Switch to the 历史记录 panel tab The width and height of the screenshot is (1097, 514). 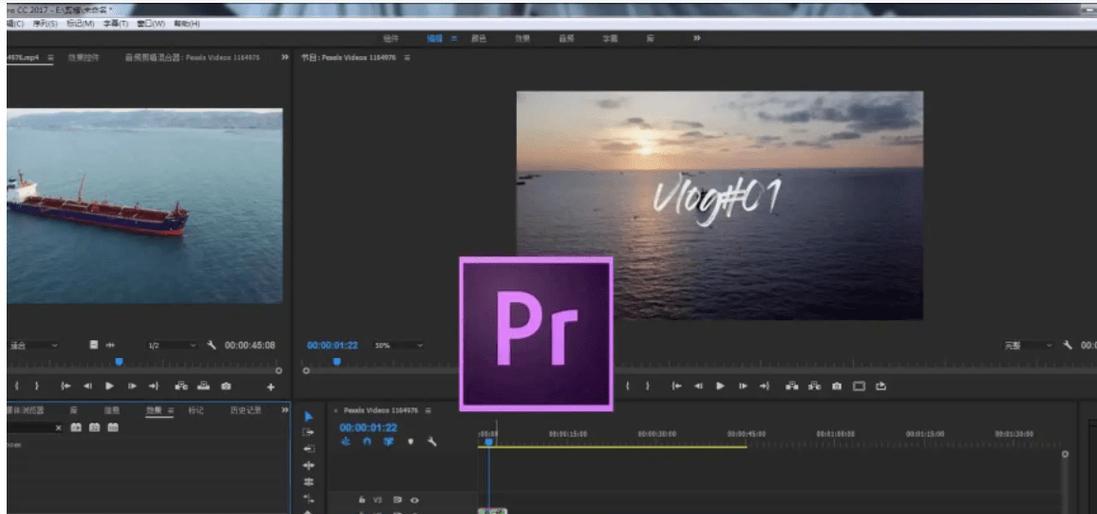pyautogui.click(x=246, y=411)
